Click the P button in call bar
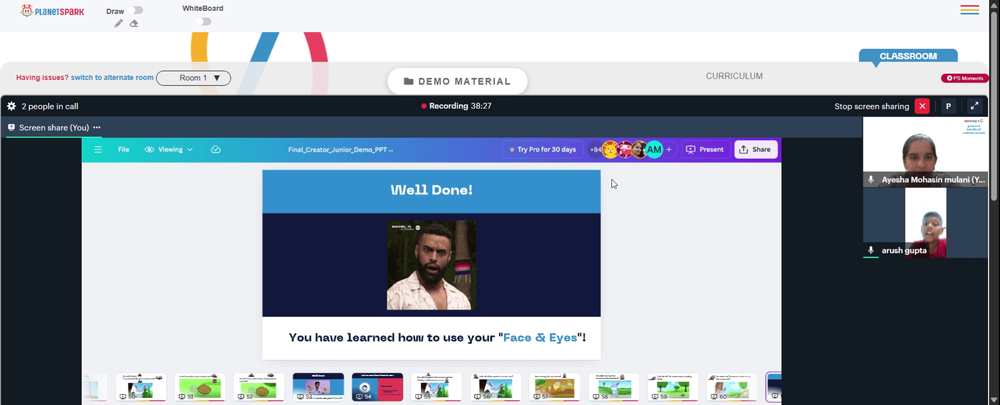 pyautogui.click(x=948, y=107)
